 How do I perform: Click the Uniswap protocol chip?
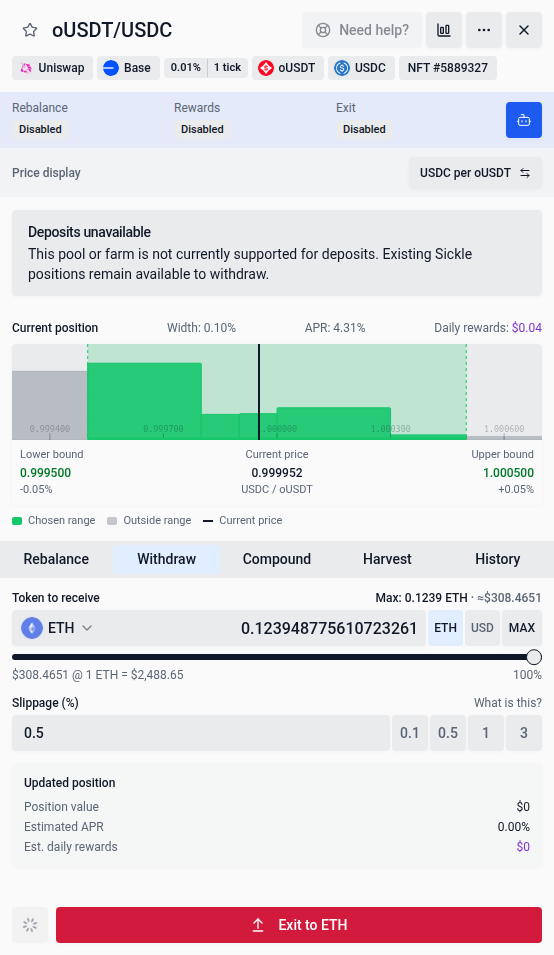point(52,68)
